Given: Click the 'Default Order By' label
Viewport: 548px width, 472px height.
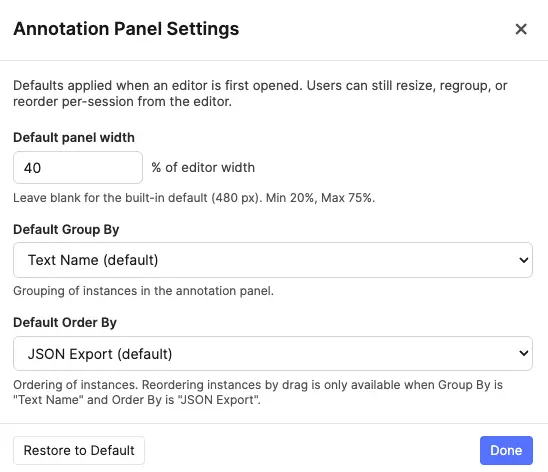Looking at the screenshot, I should 65,322.
